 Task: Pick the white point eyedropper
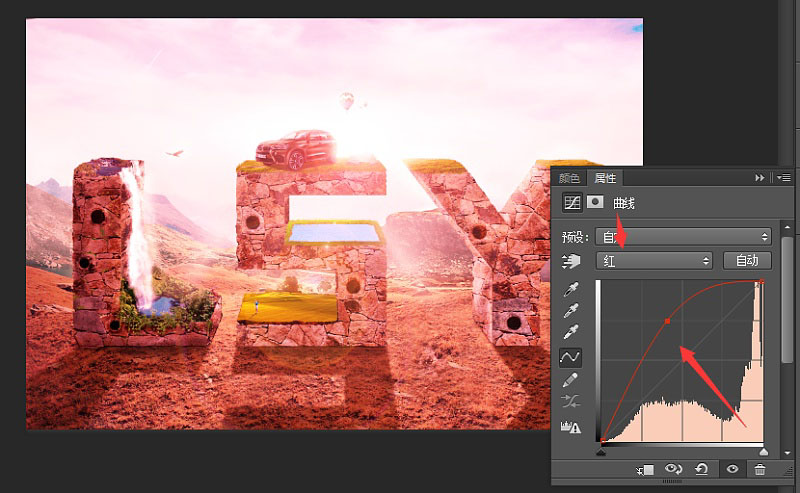click(571, 332)
